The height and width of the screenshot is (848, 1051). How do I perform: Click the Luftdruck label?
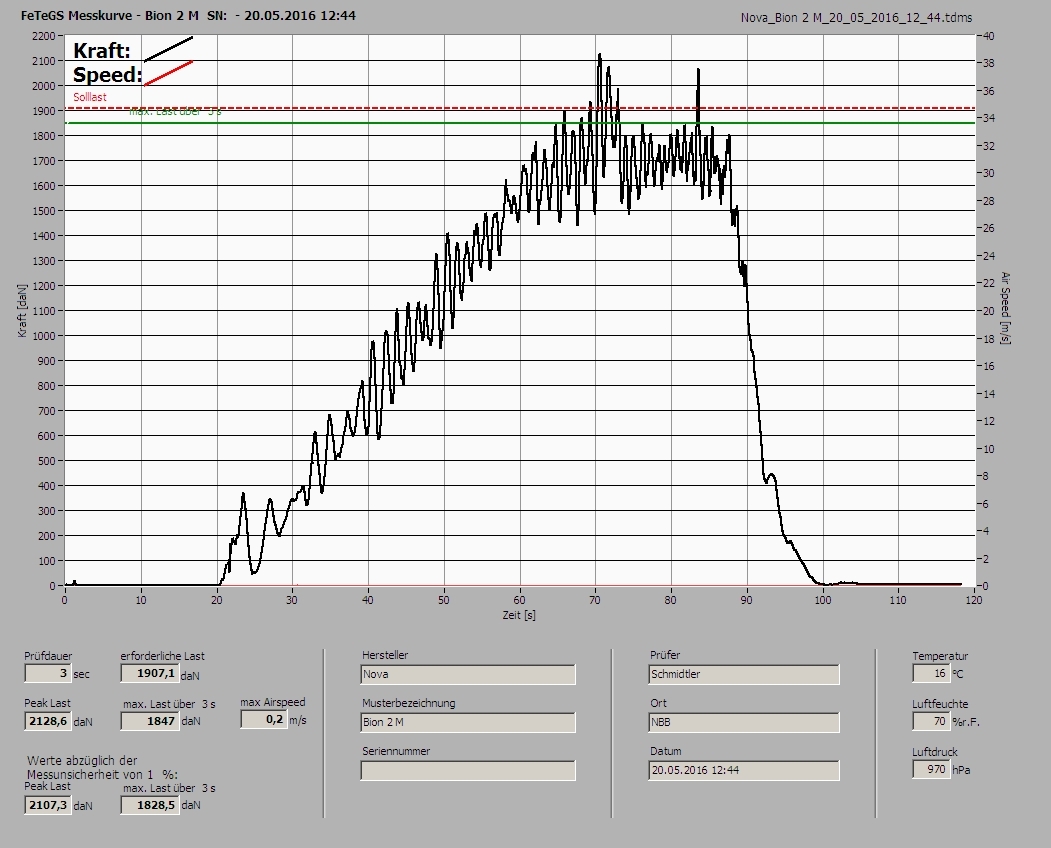coord(934,752)
